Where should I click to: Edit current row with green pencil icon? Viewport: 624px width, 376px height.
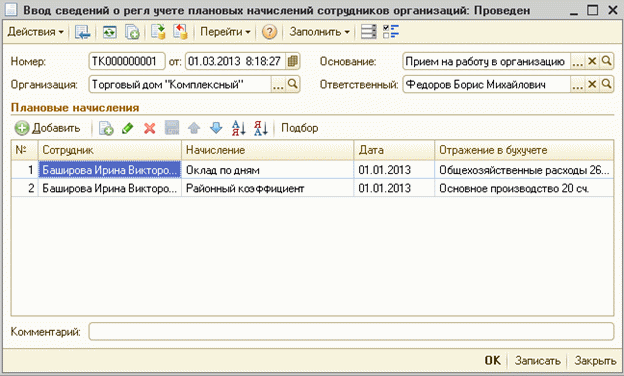click(x=127, y=128)
